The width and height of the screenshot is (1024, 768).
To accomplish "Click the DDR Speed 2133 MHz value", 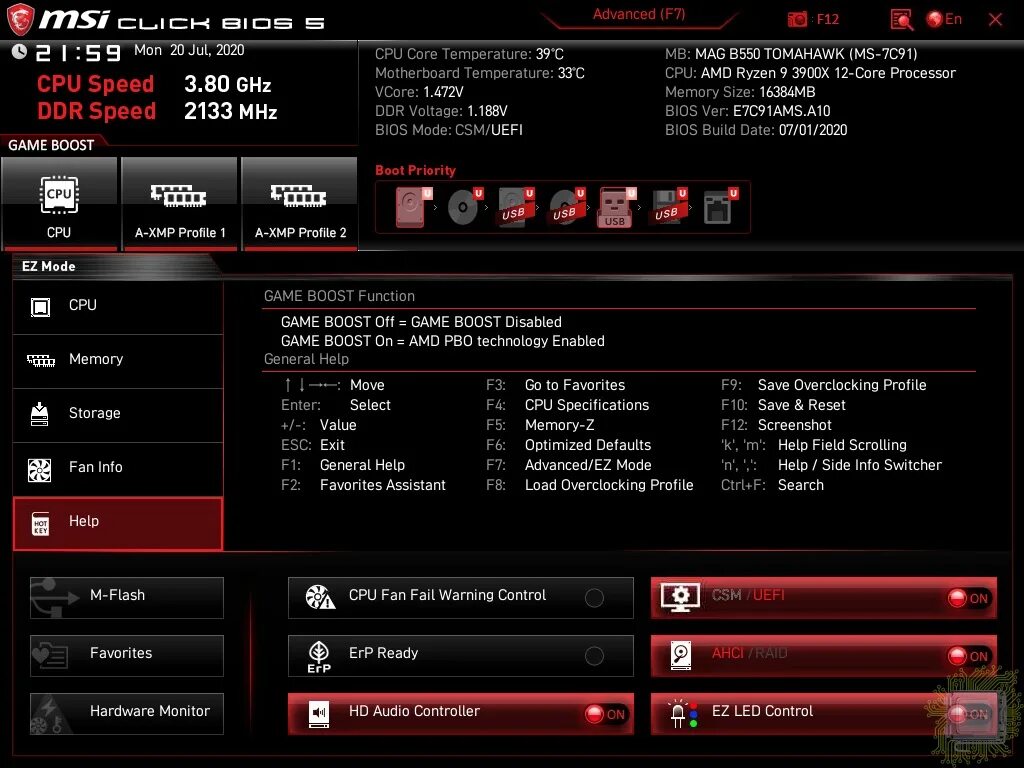I will pyautogui.click(x=231, y=112).
